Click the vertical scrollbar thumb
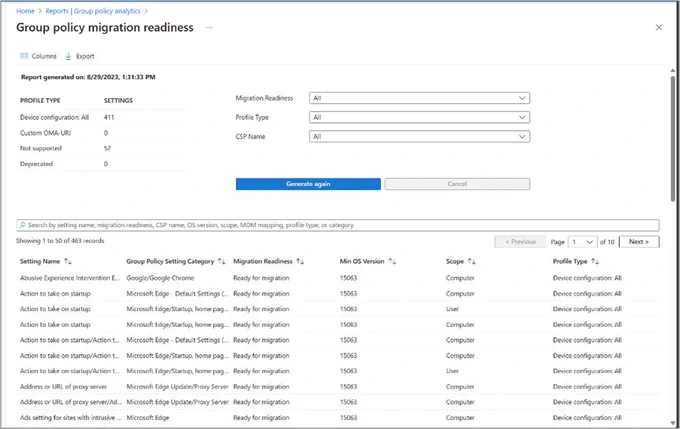Image resolution: width=680 pixels, height=429 pixels. coord(673,138)
